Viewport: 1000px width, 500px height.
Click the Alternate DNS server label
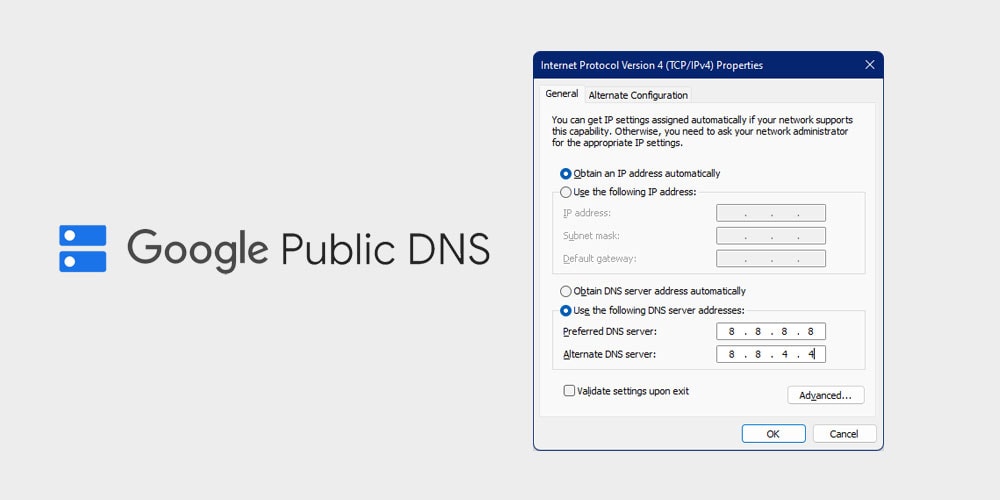(609, 355)
